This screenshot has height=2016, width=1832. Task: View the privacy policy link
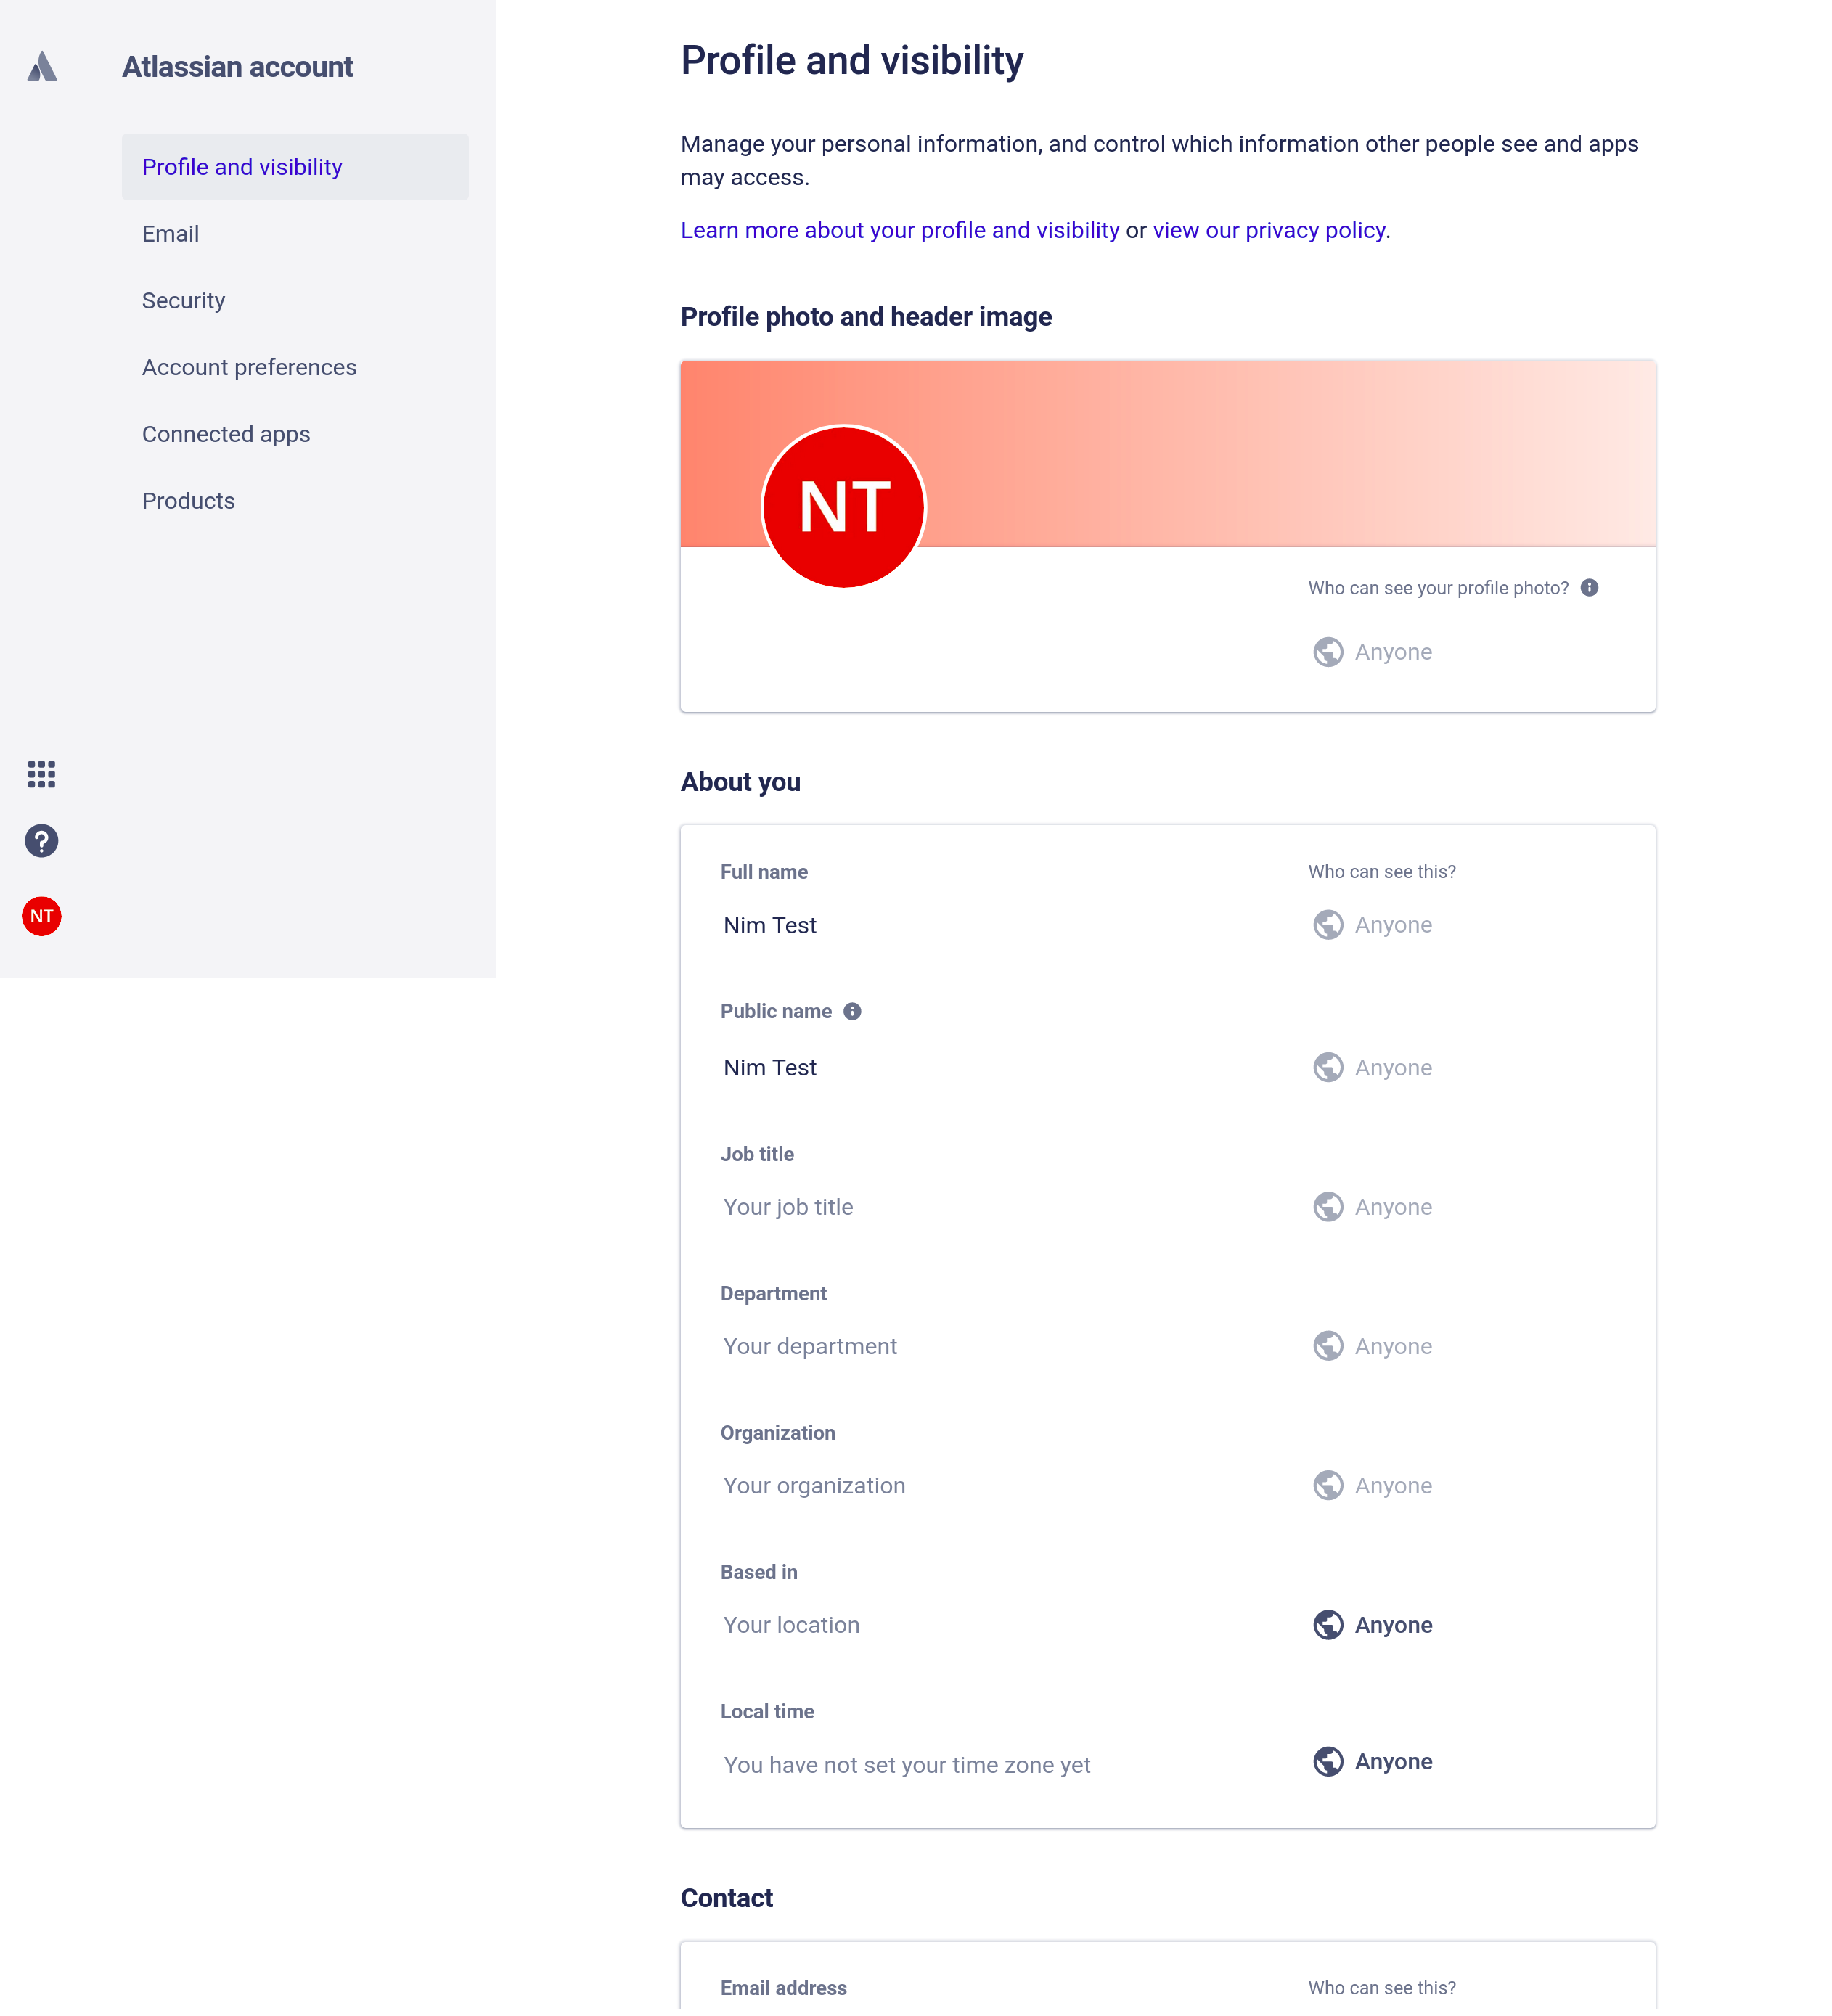click(x=1268, y=230)
